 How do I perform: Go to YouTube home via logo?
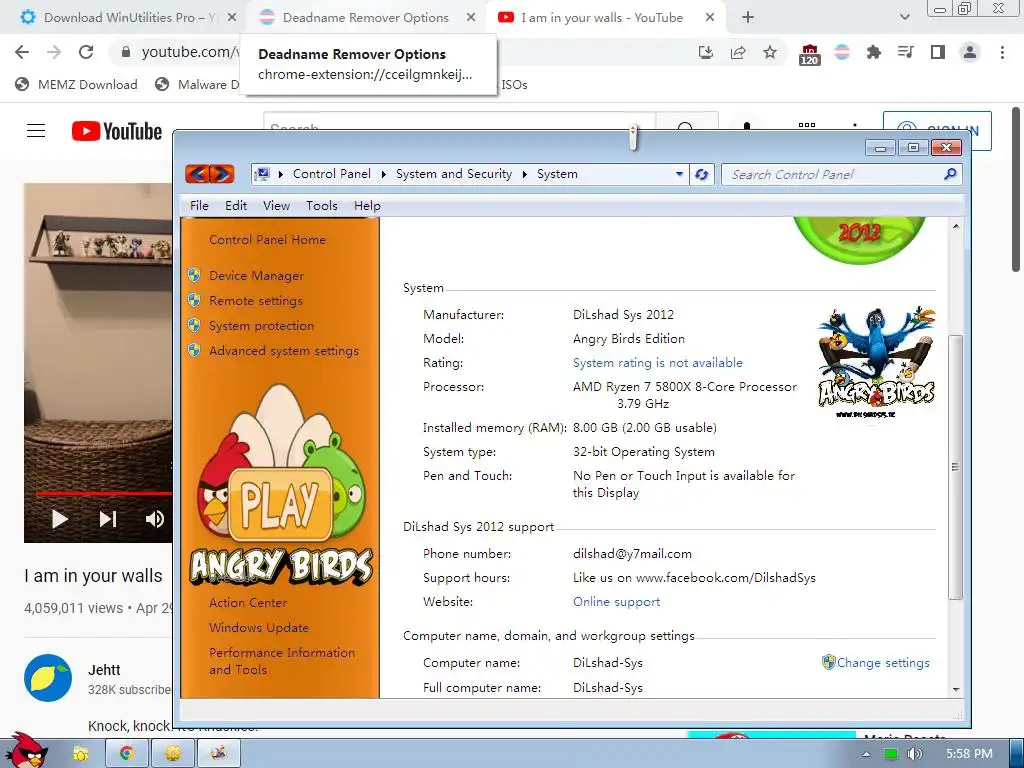coord(117,131)
